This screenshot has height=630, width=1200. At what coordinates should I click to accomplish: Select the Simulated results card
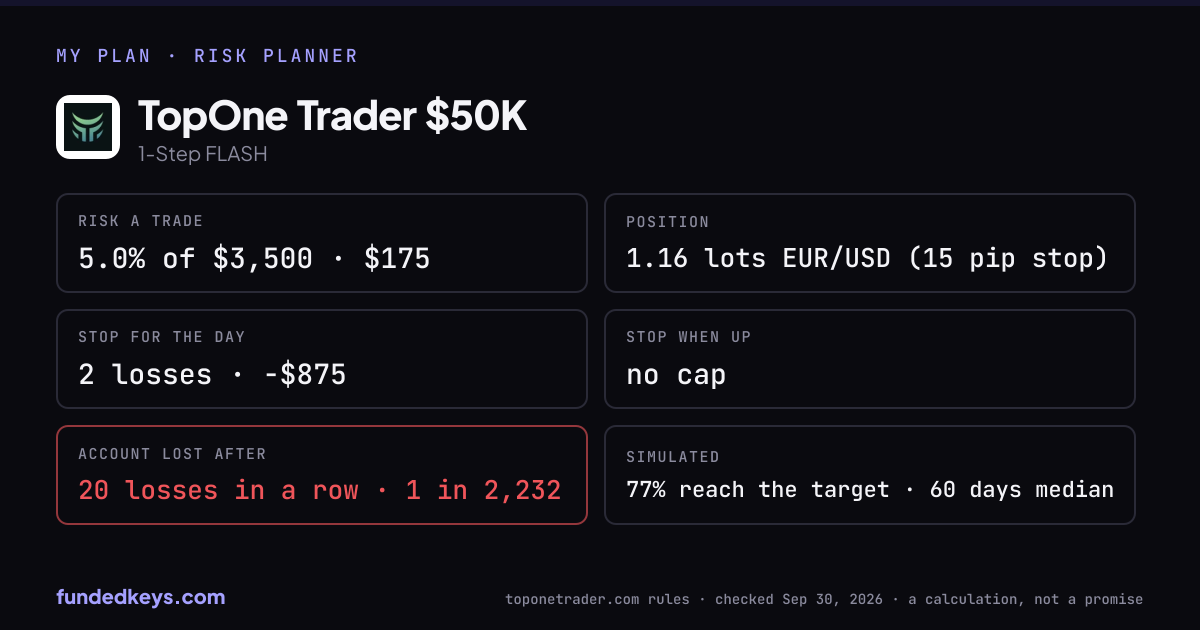pyautogui.click(x=870, y=475)
